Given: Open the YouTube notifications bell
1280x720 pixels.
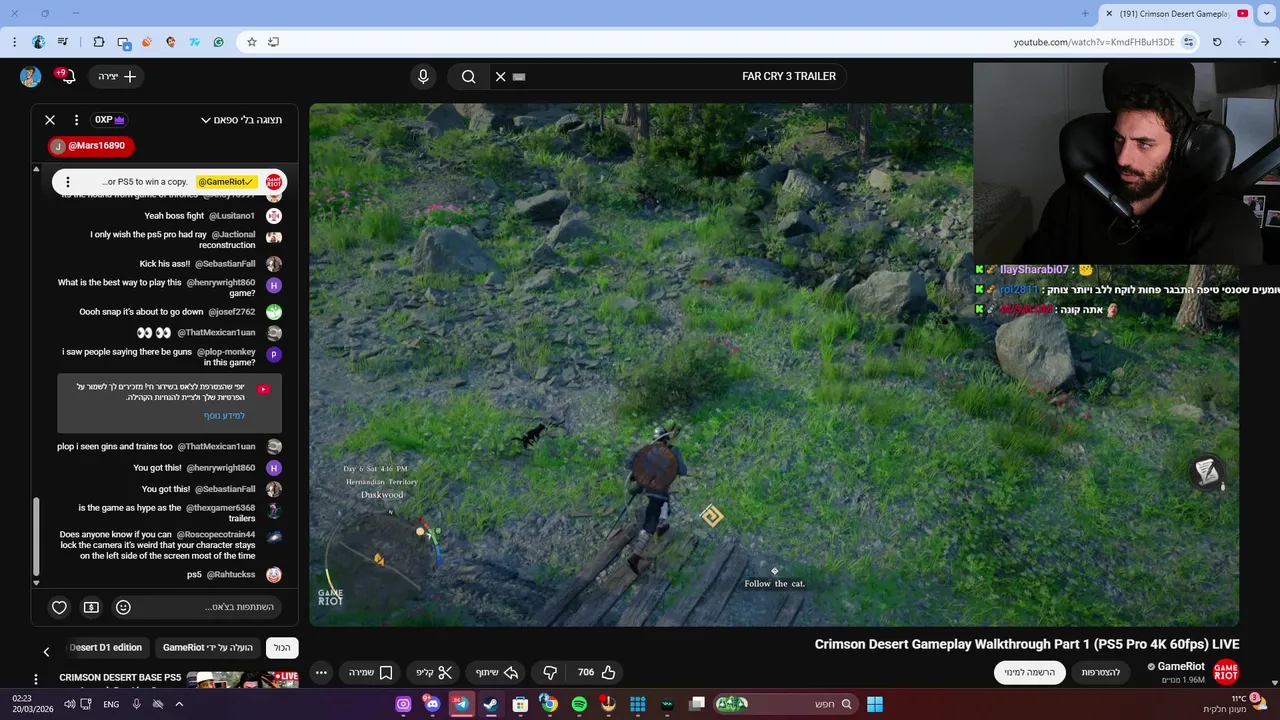Looking at the screenshot, I should tap(68, 76).
